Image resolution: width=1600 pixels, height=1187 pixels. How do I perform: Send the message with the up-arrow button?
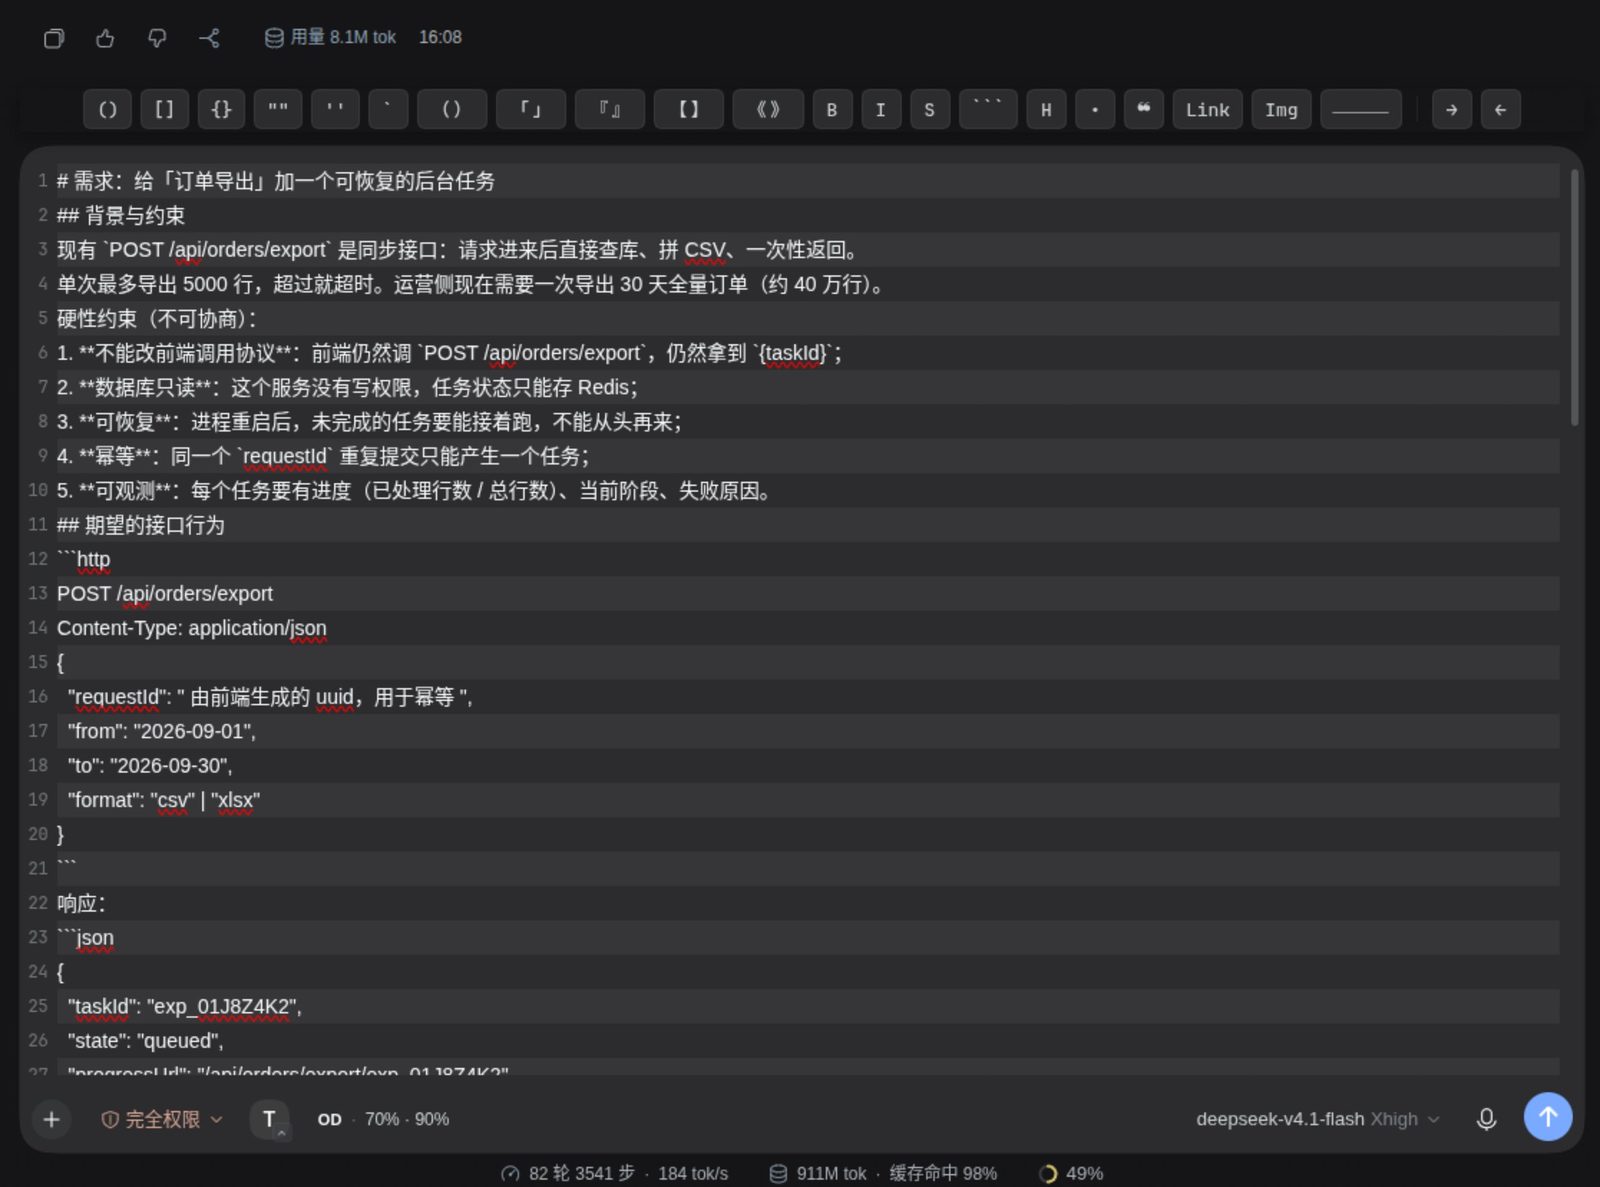click(x=1548, y=1116)
